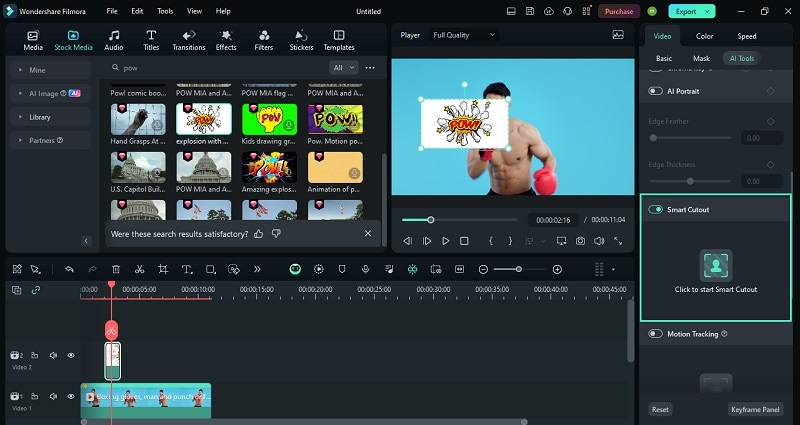Open the All filter dropdown
Screen dimensions: 800x425
point(343,67)
